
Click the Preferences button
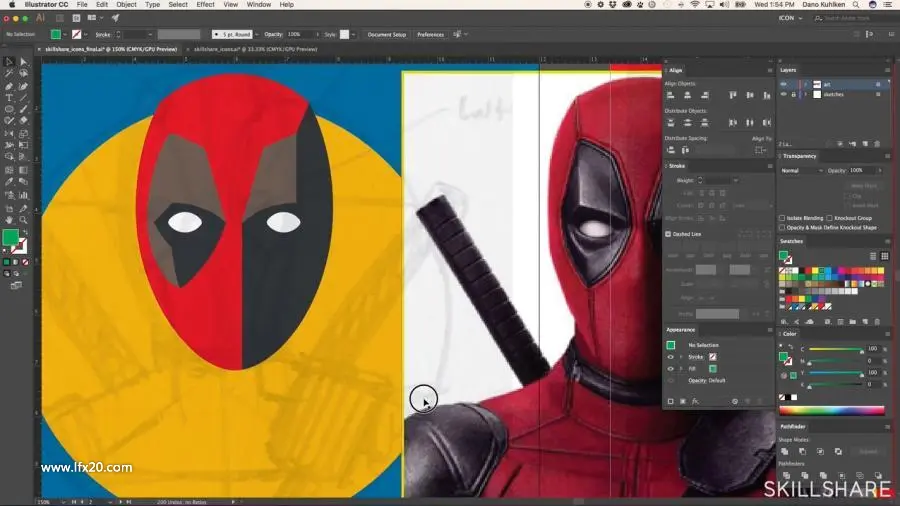pyautogui.click(x=430, y=34)
